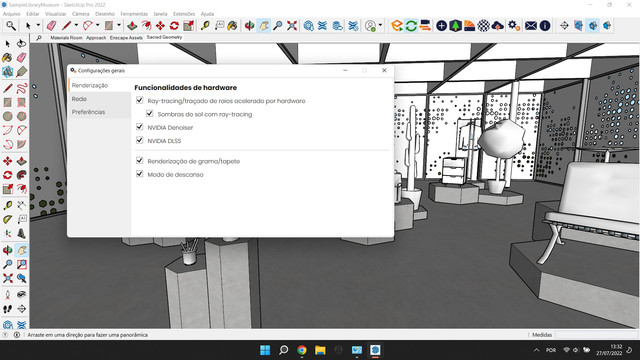Image resolution: width=640 pixels, height=360 pixels.
Task: Activate the Orbit tool in top toolbar
Action: click(249, 26)
